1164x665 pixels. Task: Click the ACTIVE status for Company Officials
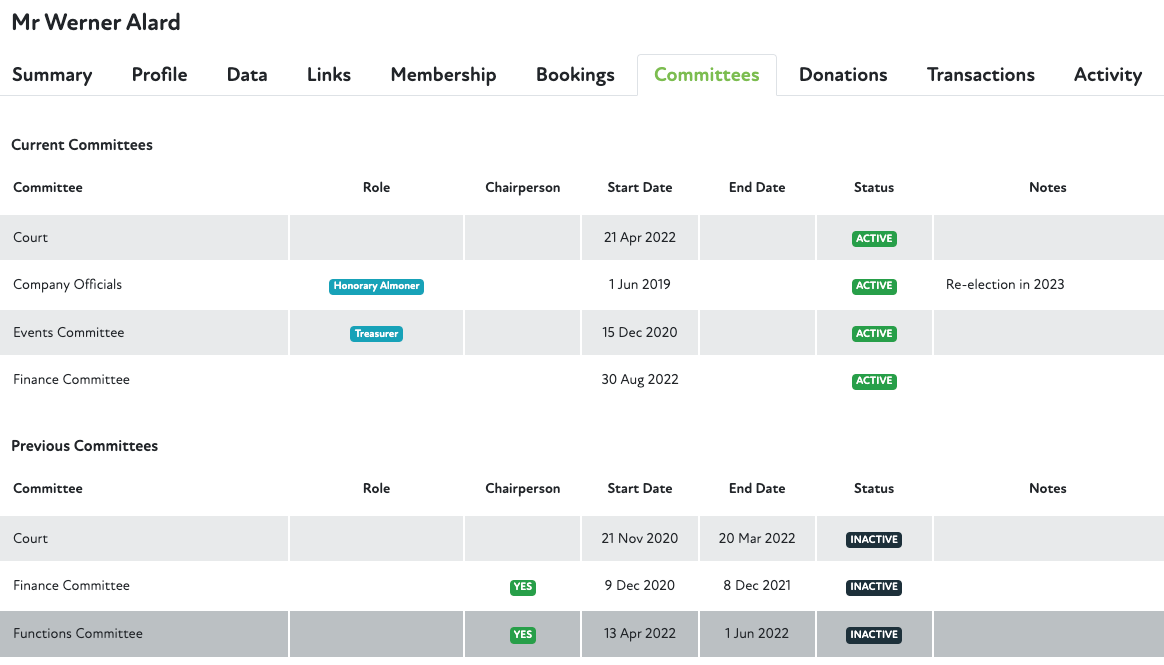click(874, 286)
